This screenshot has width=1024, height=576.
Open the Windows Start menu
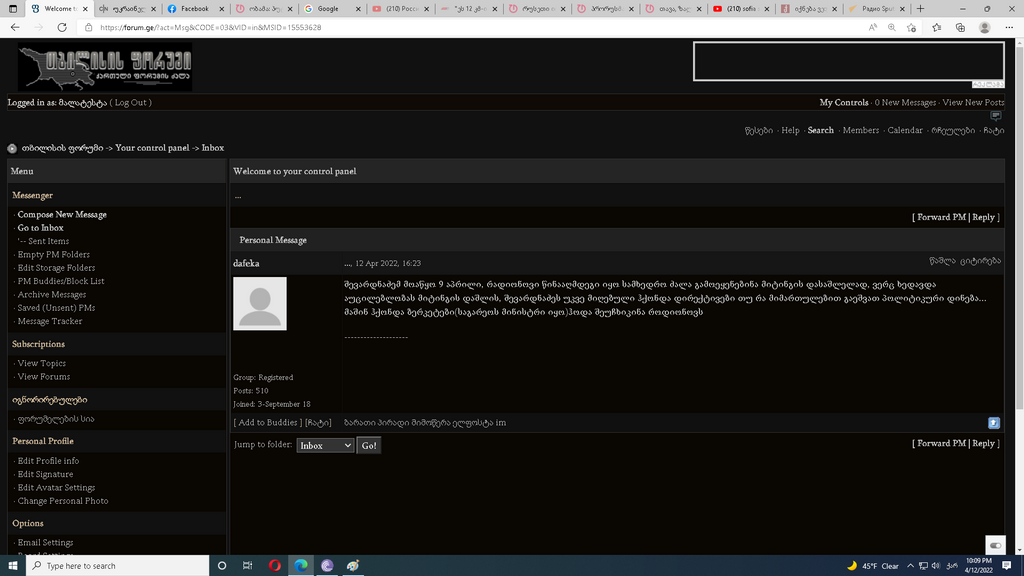12,566
